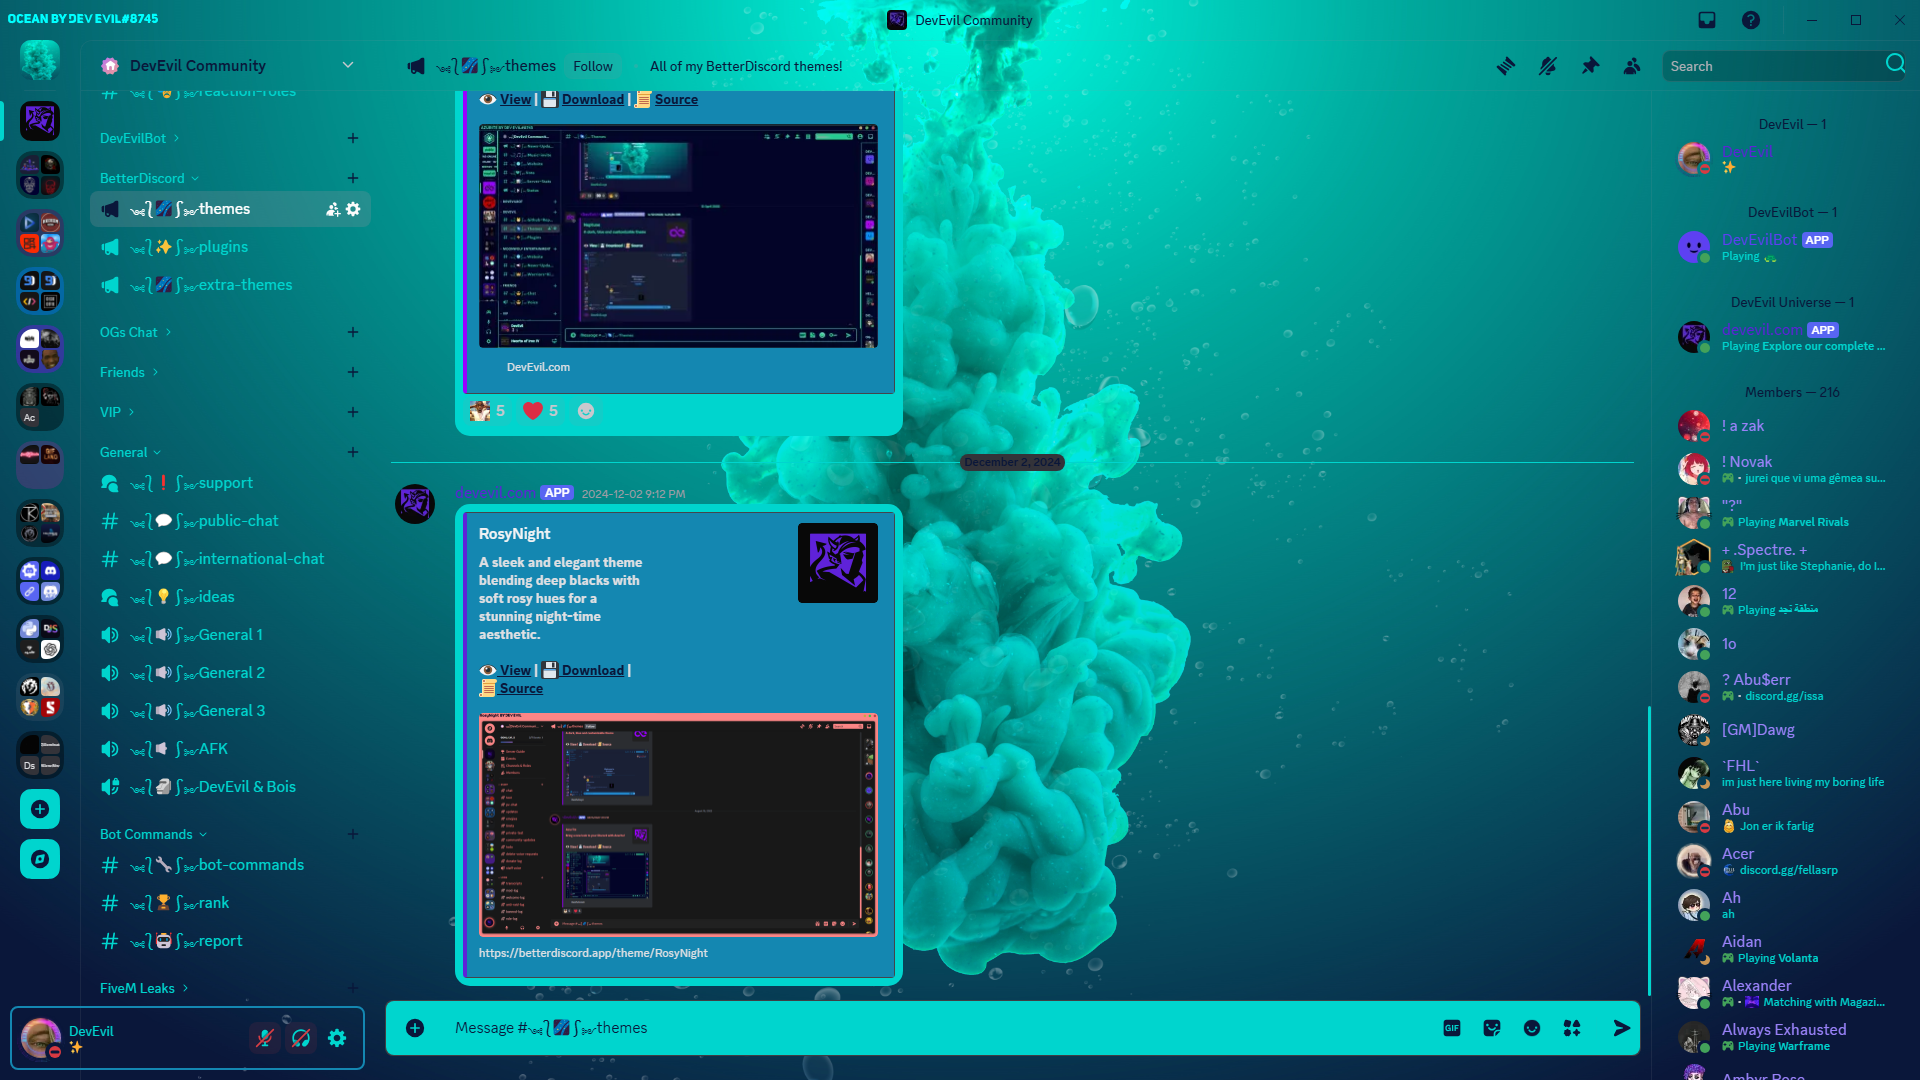The height and width of the screenshot is (1080, 1920).
Task: Open the threads browser icon
Action: tap(1505, 65)
